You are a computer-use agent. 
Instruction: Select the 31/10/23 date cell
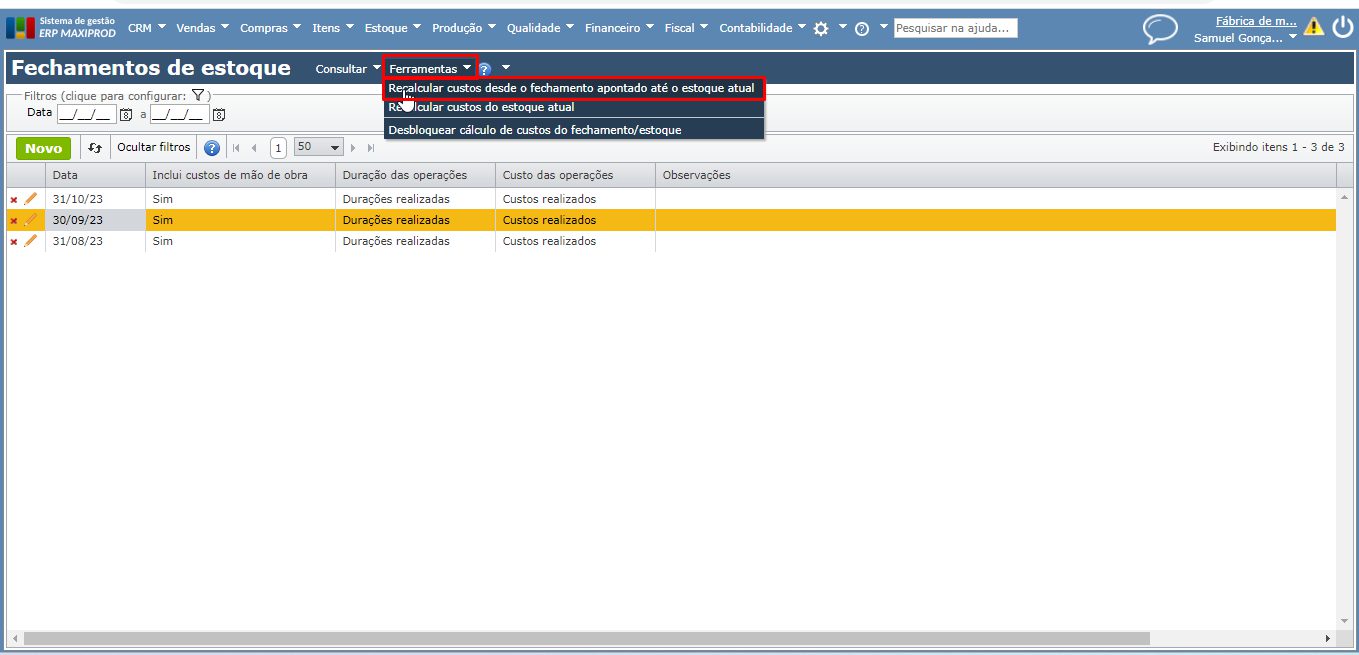pos(95,199)
